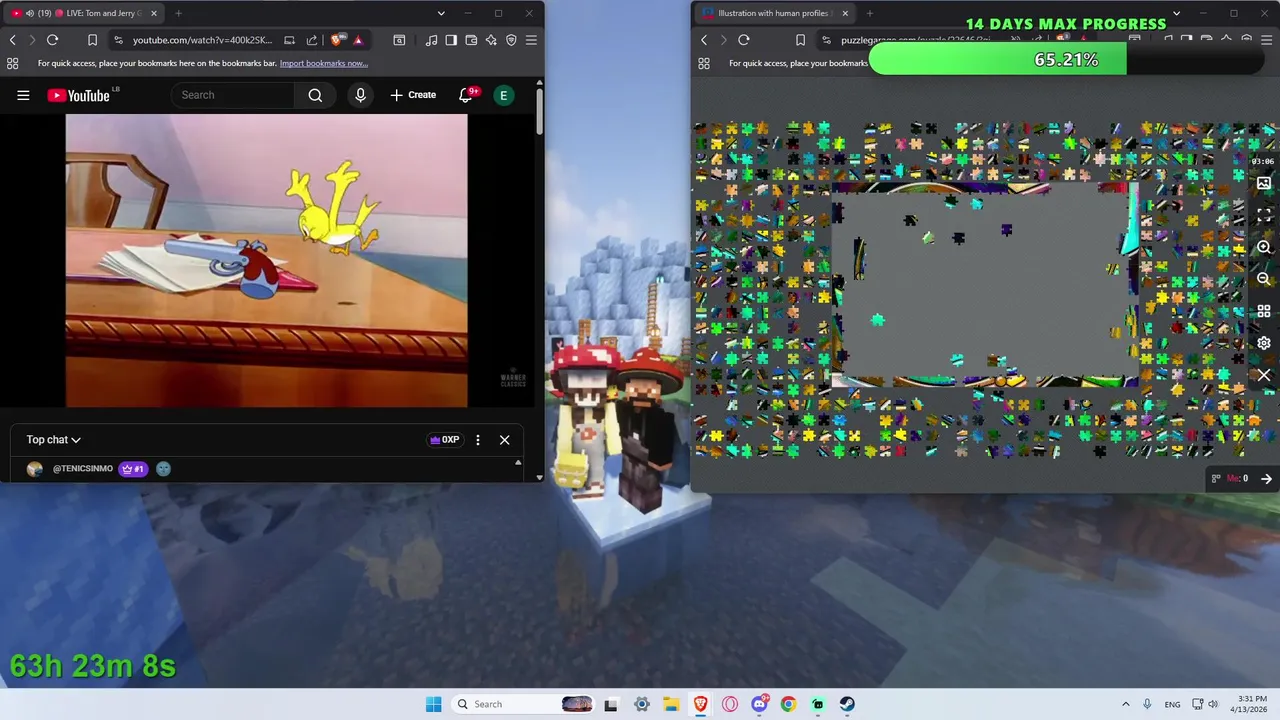Toggle puzzle fullscreen mode

(1264, 215)
